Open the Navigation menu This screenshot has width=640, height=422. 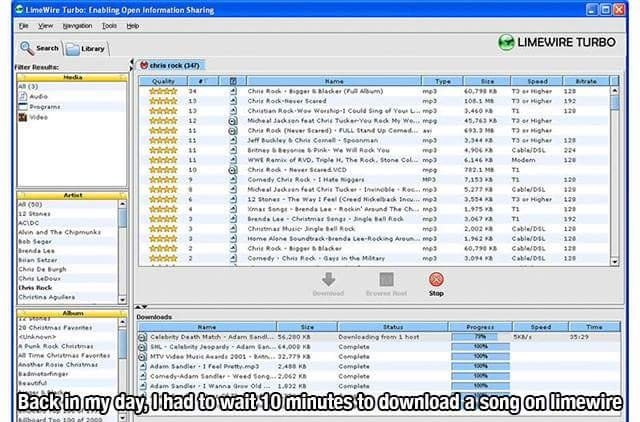coord(77,26)
